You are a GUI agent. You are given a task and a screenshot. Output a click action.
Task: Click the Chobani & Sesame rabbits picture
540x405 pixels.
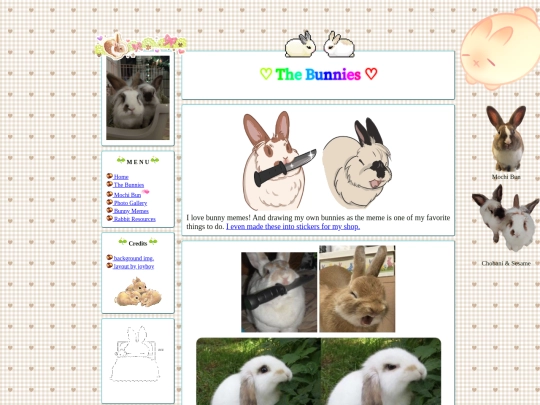(x=506, y=218)
